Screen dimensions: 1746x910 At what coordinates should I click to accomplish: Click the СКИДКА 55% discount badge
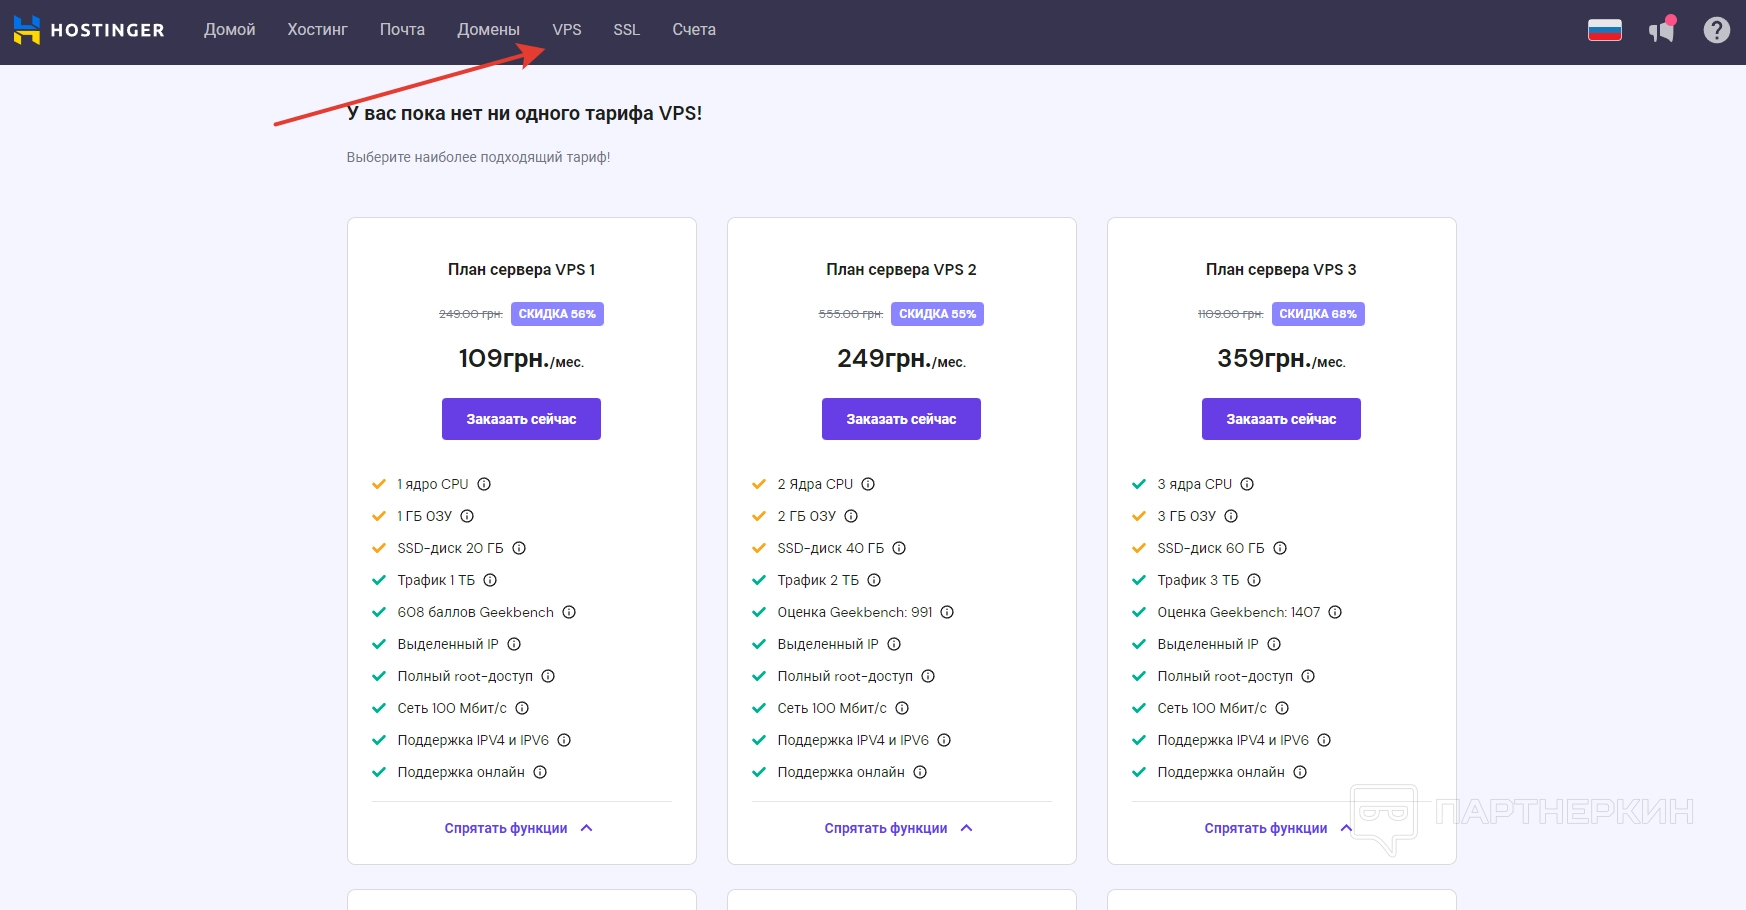pyautogui.click(x=937, y=314)
